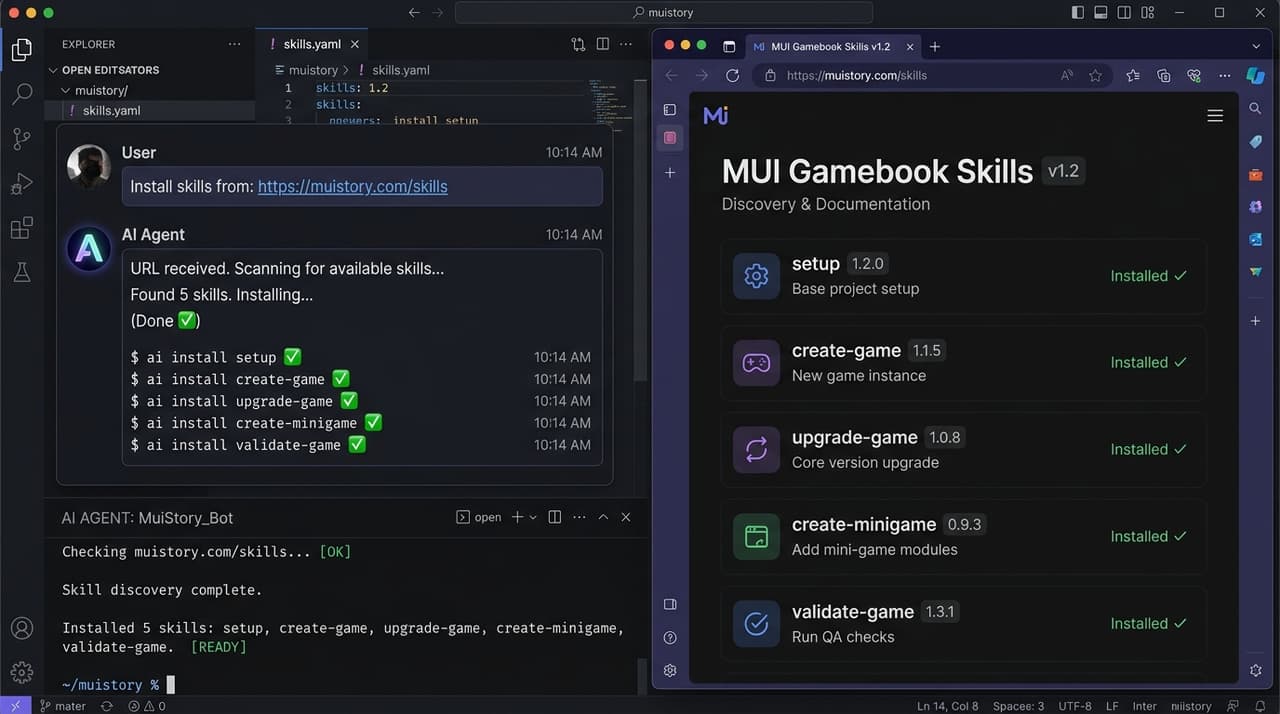Open the Testing flask view
This screenshot has height=714, width=1280.
tap(22, 272)
